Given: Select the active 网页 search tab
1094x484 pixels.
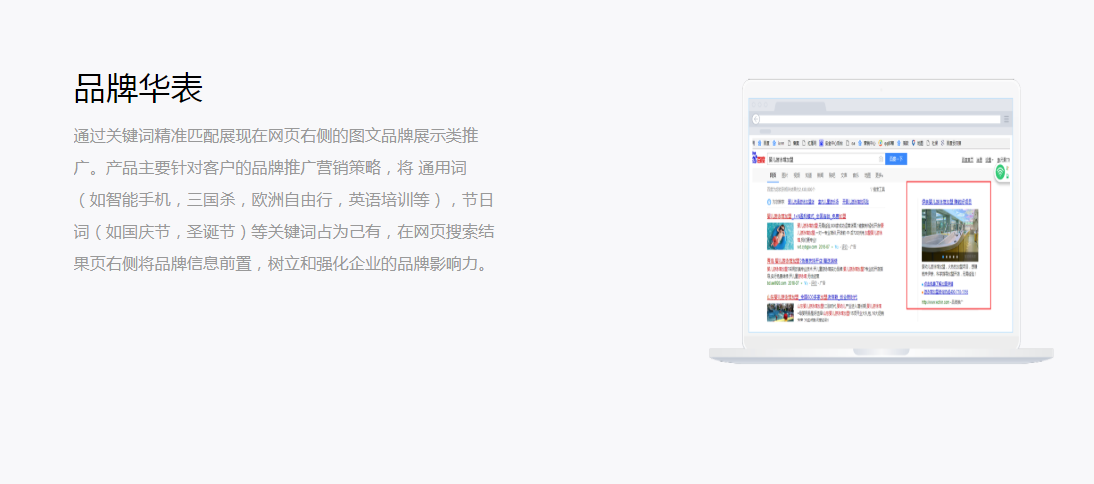Looking at the screenshot, I should click(x=771, y=175).
